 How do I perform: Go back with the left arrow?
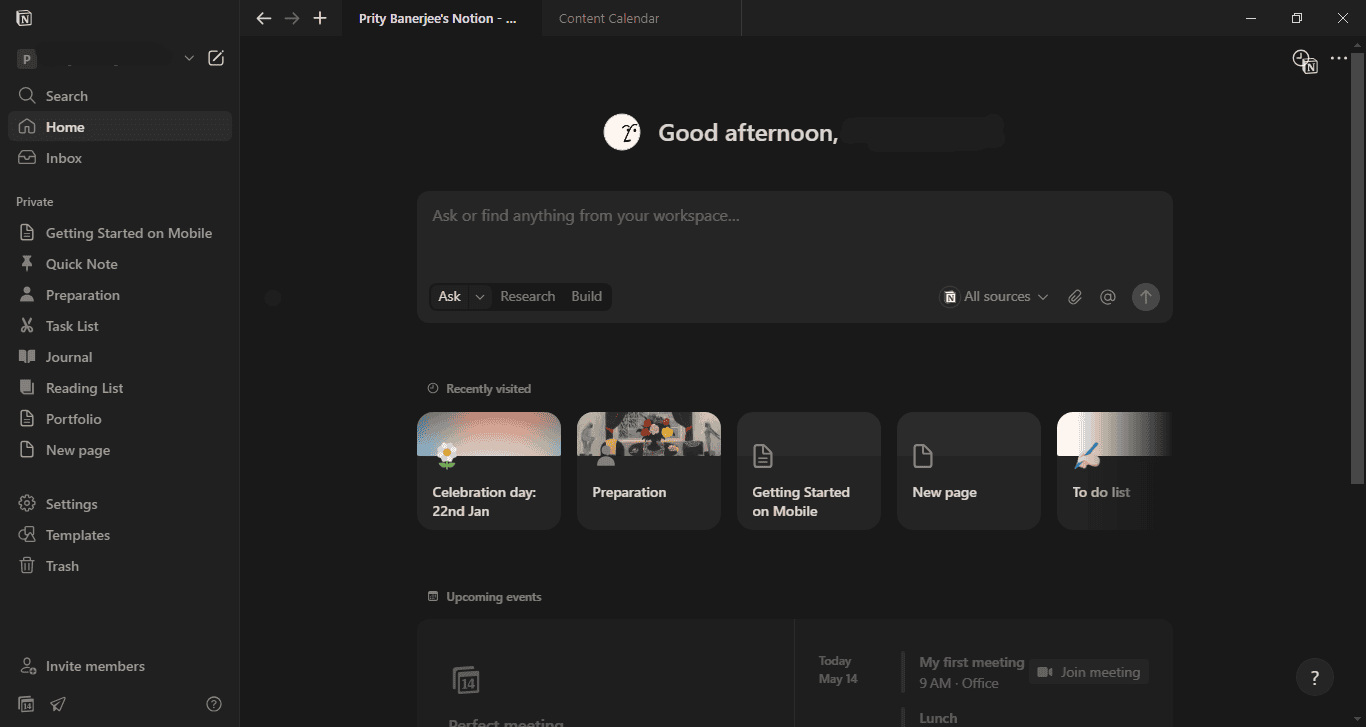264,18
